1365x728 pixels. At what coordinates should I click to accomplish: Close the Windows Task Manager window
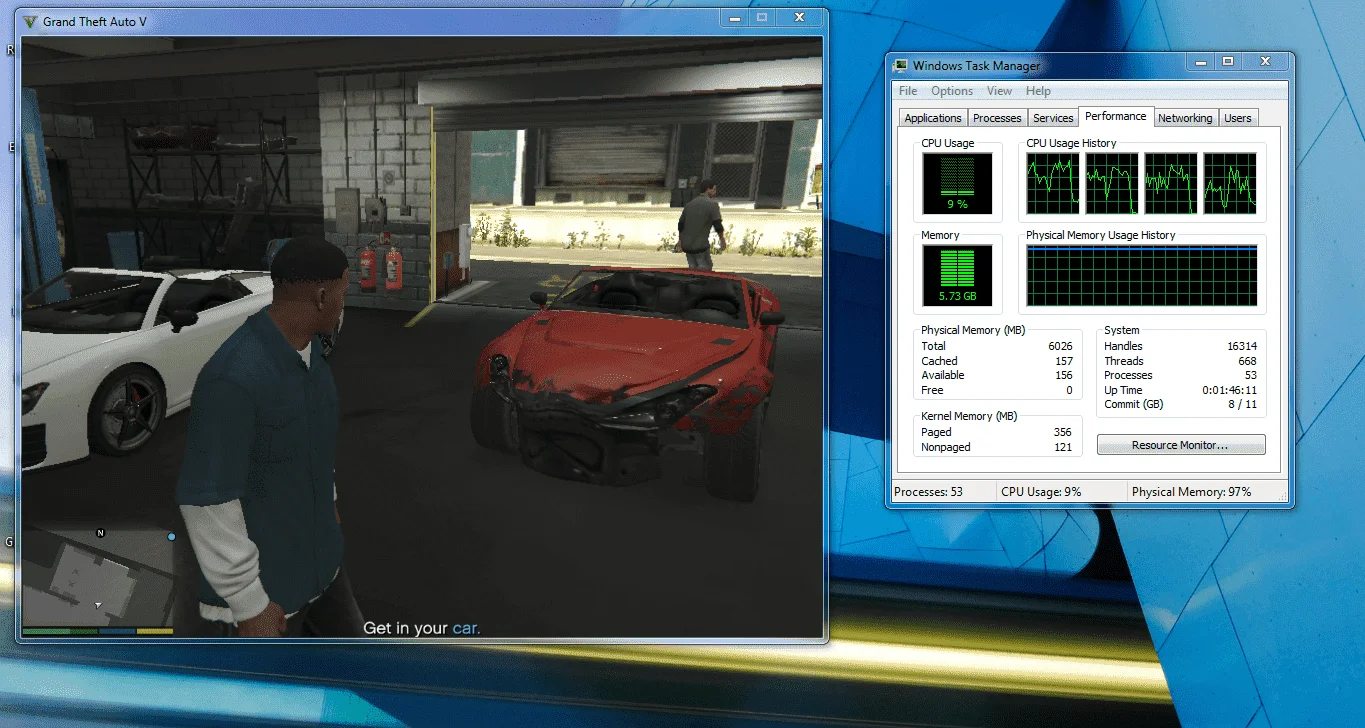tap(1265, 62)
